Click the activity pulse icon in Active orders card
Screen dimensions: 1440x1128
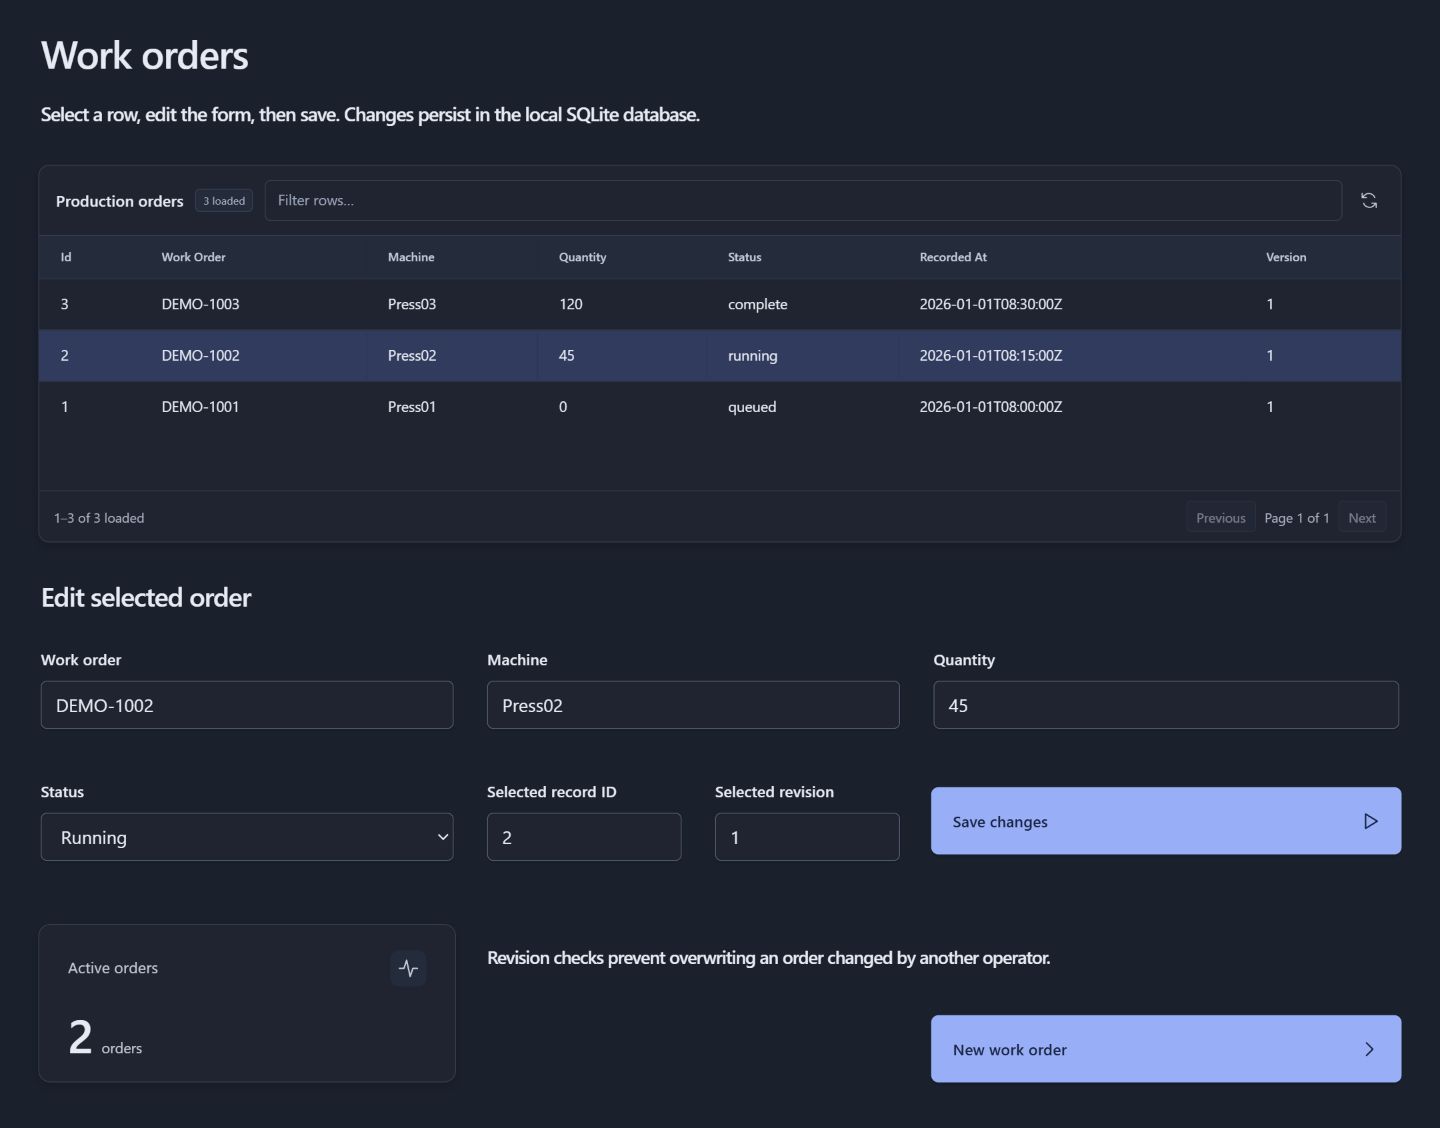coord(408,968)
